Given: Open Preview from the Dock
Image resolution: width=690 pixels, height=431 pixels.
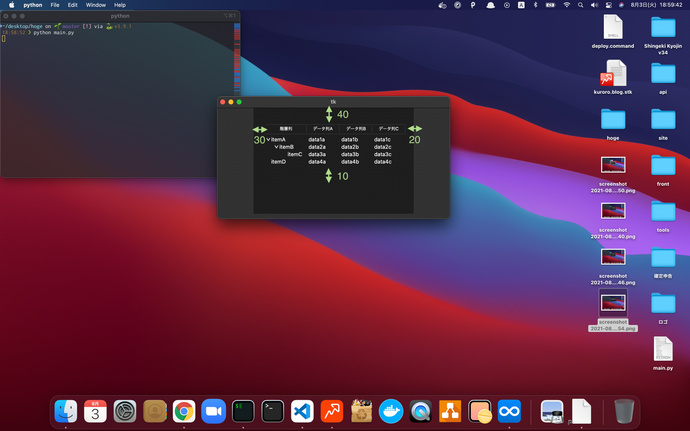Looking at the screenshot, I should click(x=552, y=411).
